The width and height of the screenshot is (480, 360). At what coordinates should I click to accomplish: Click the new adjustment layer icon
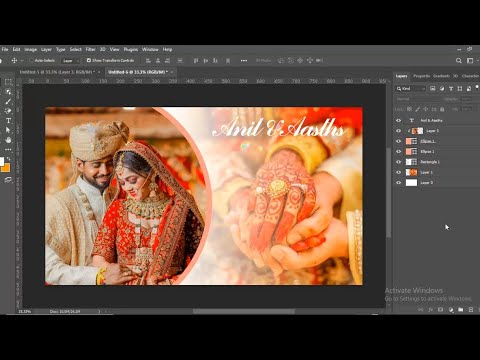[x=451, y=310]
